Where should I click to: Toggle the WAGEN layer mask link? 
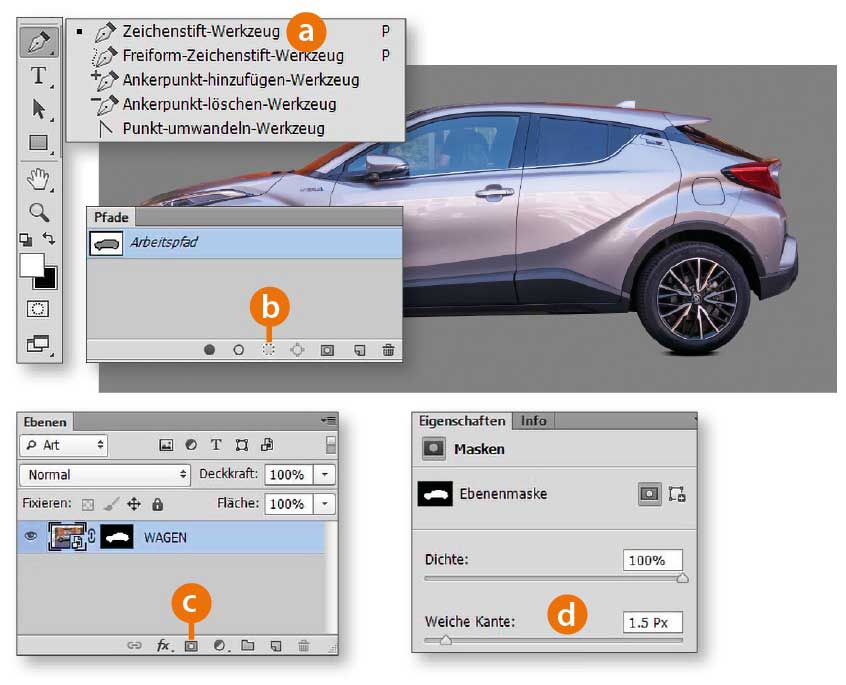[92, 537]
